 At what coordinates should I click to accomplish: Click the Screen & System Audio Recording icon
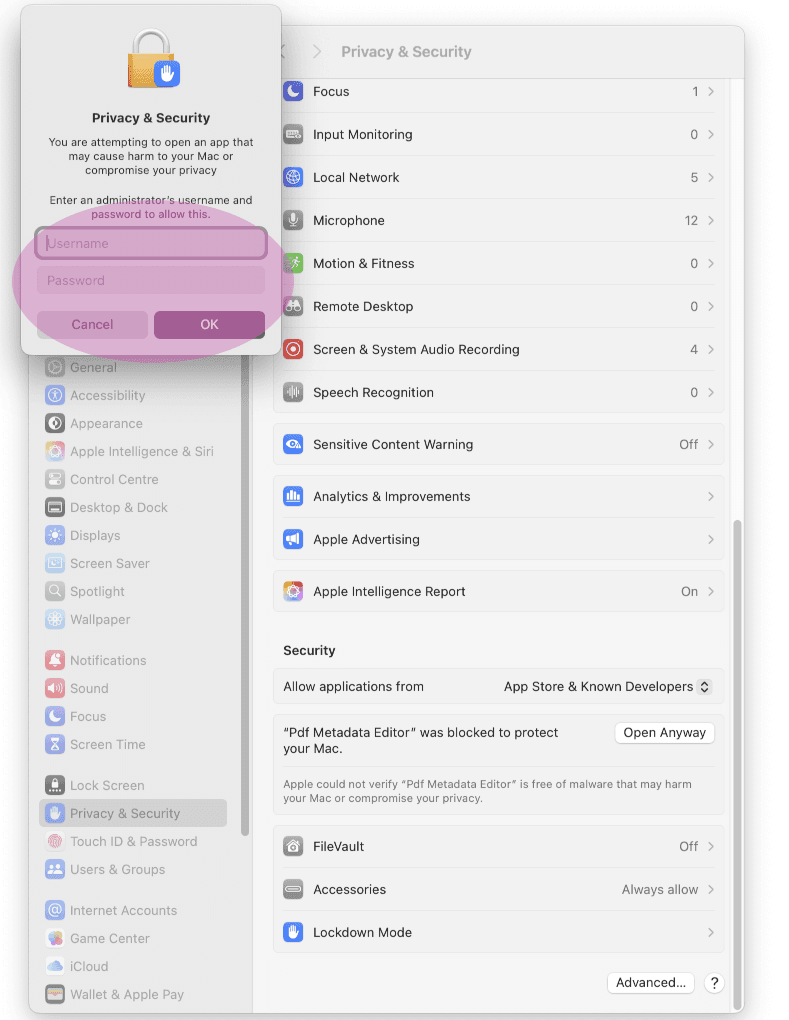click(293, 350)
